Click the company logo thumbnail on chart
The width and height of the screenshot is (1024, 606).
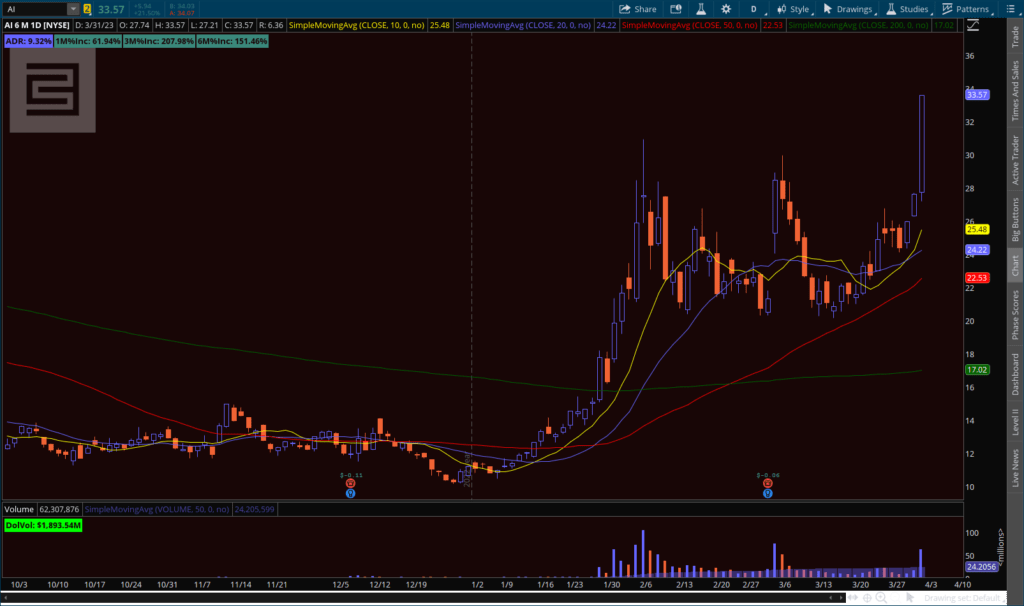(x=52, y=90)
